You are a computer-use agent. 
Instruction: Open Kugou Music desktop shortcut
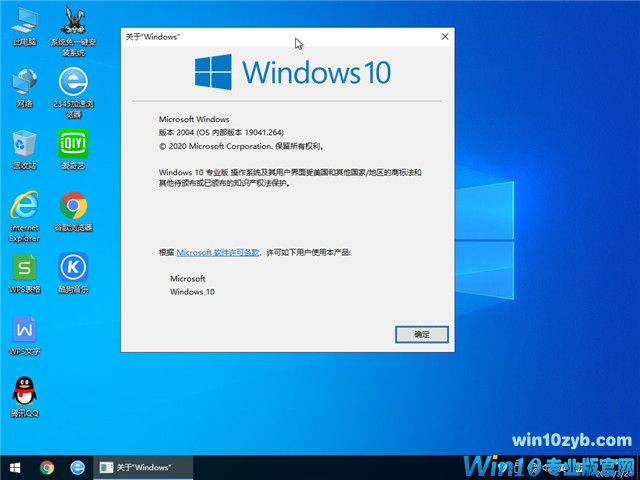pos(73,268)
